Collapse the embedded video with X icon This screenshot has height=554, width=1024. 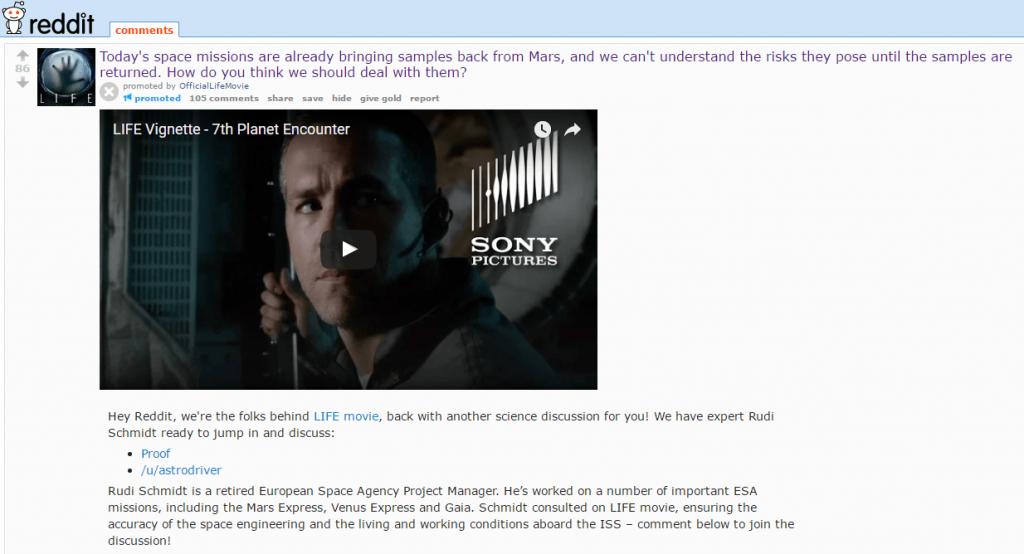coord(110,92)
